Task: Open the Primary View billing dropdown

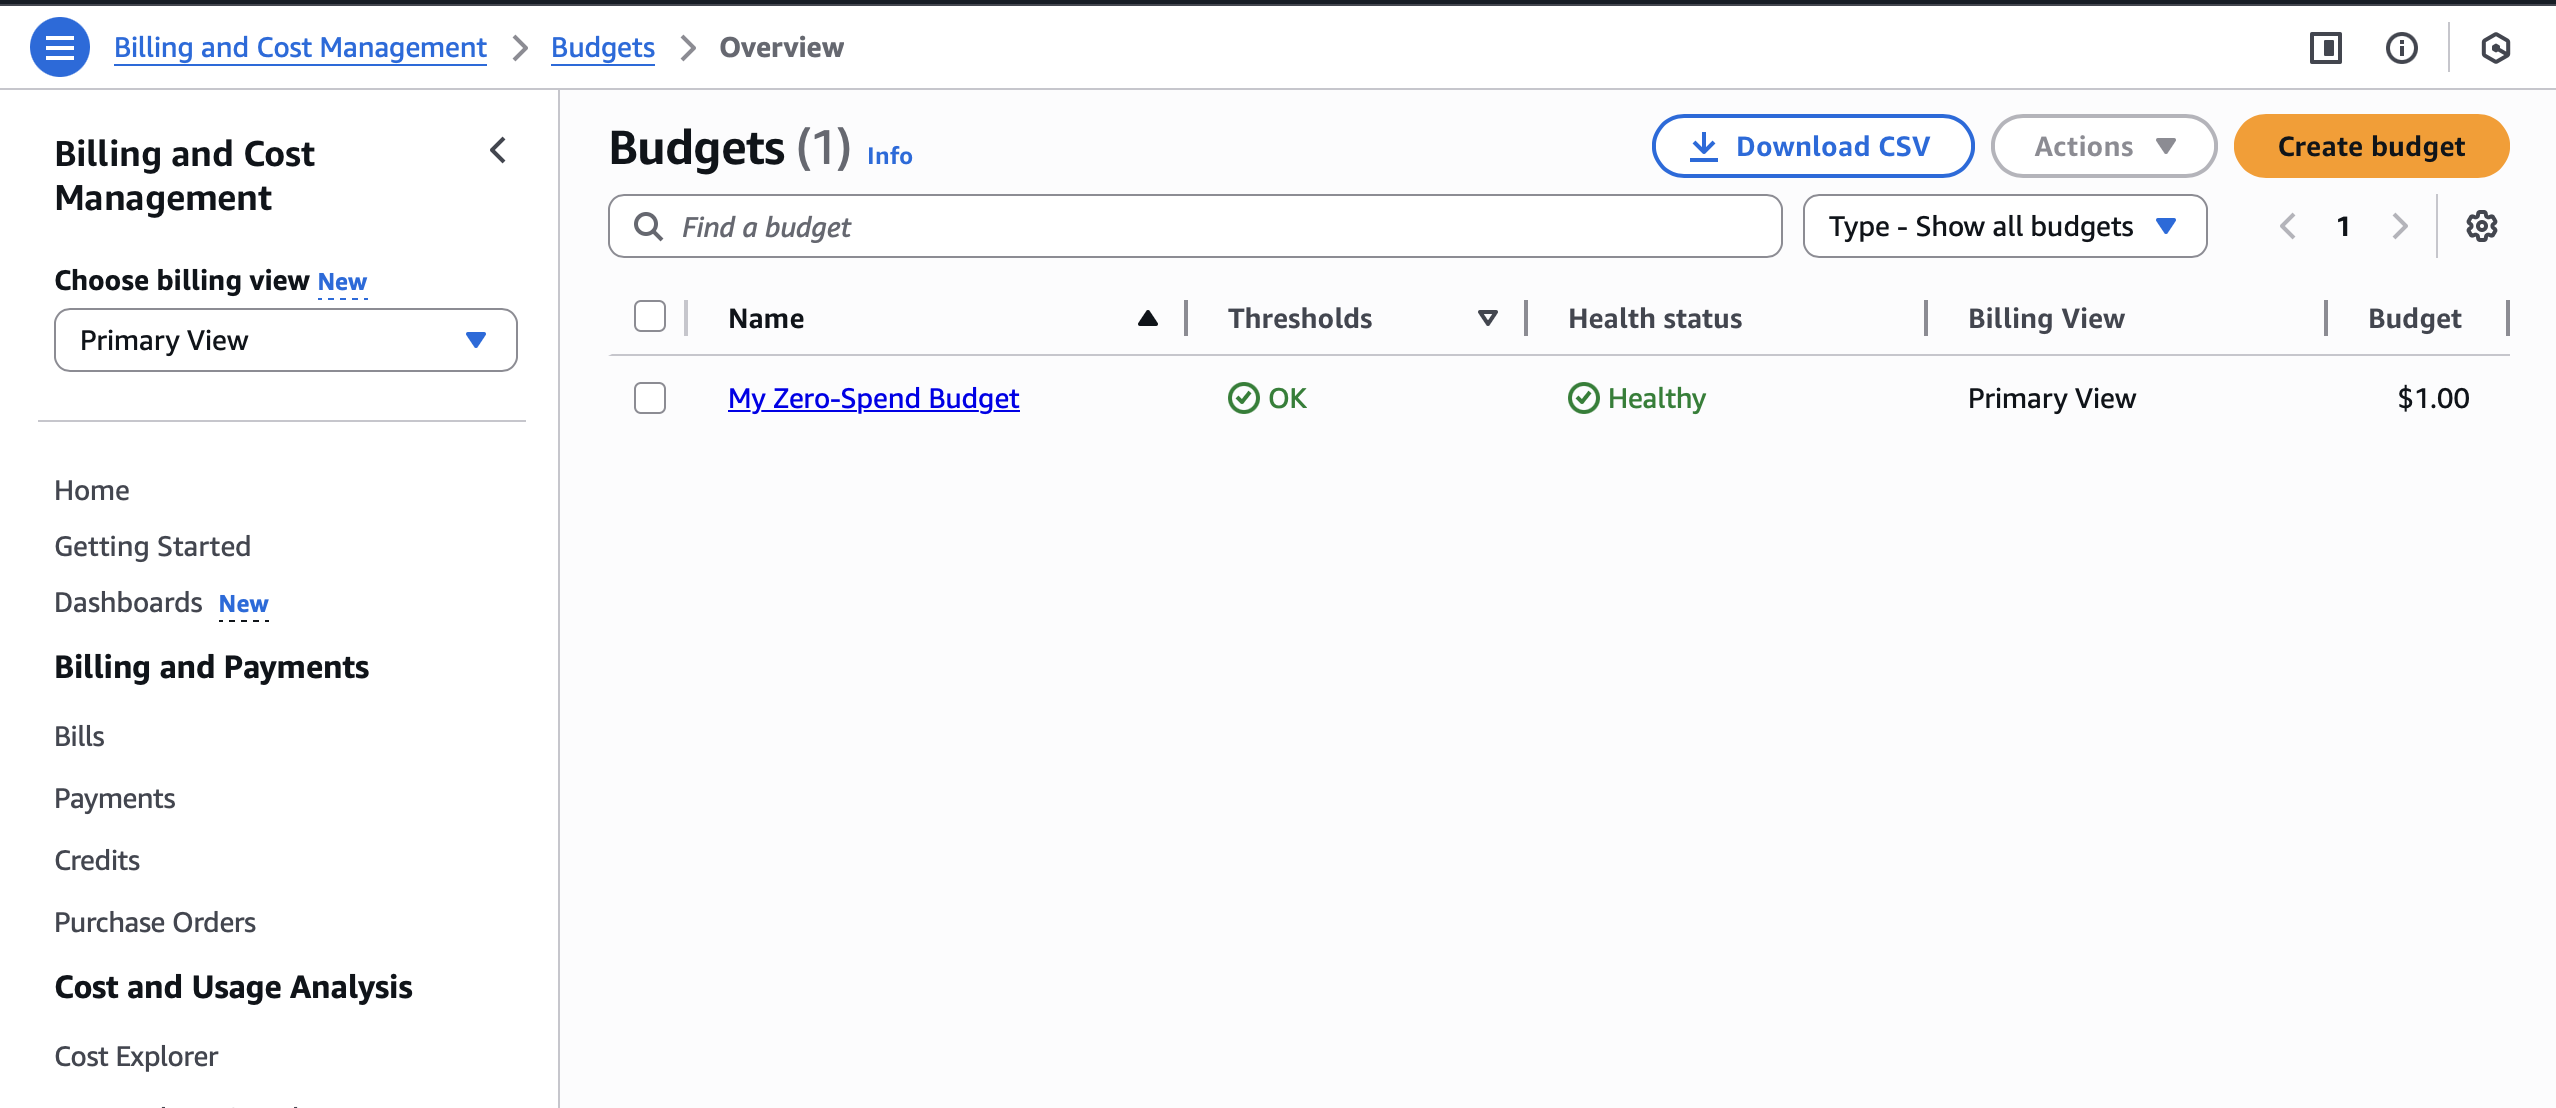Action: (x=285, y=340)
